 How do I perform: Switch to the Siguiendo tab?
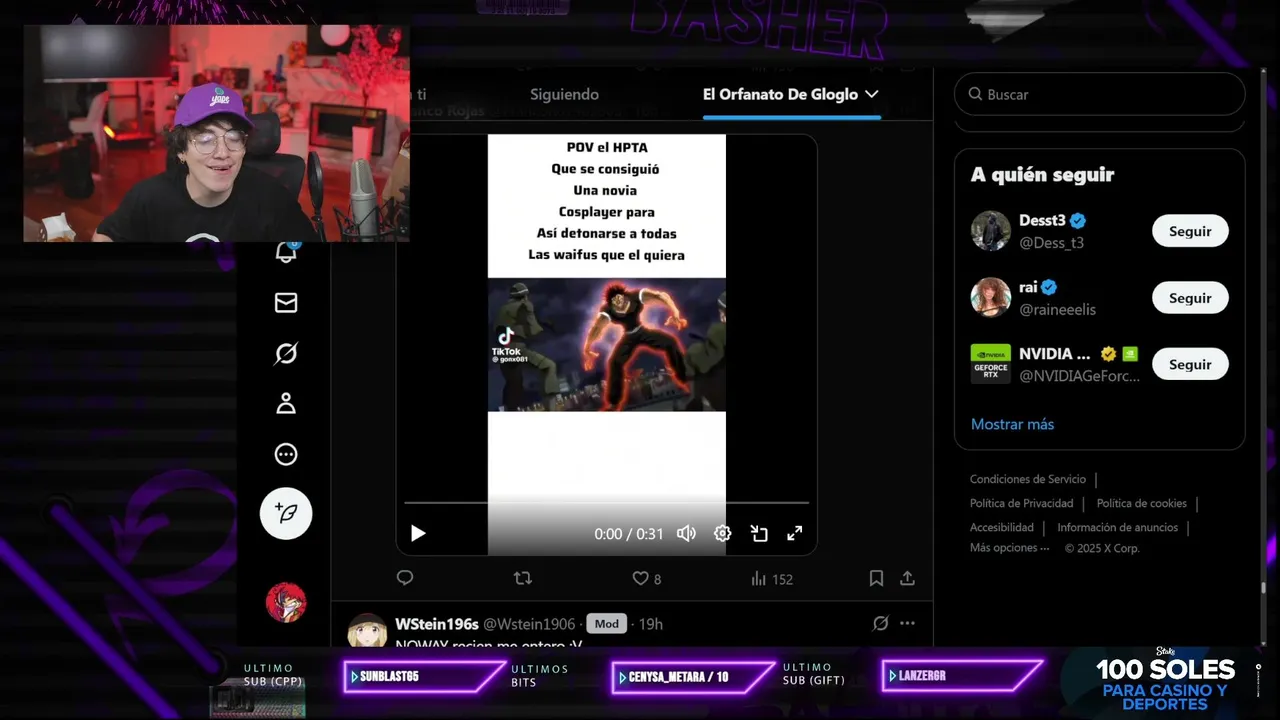[564, 94]
